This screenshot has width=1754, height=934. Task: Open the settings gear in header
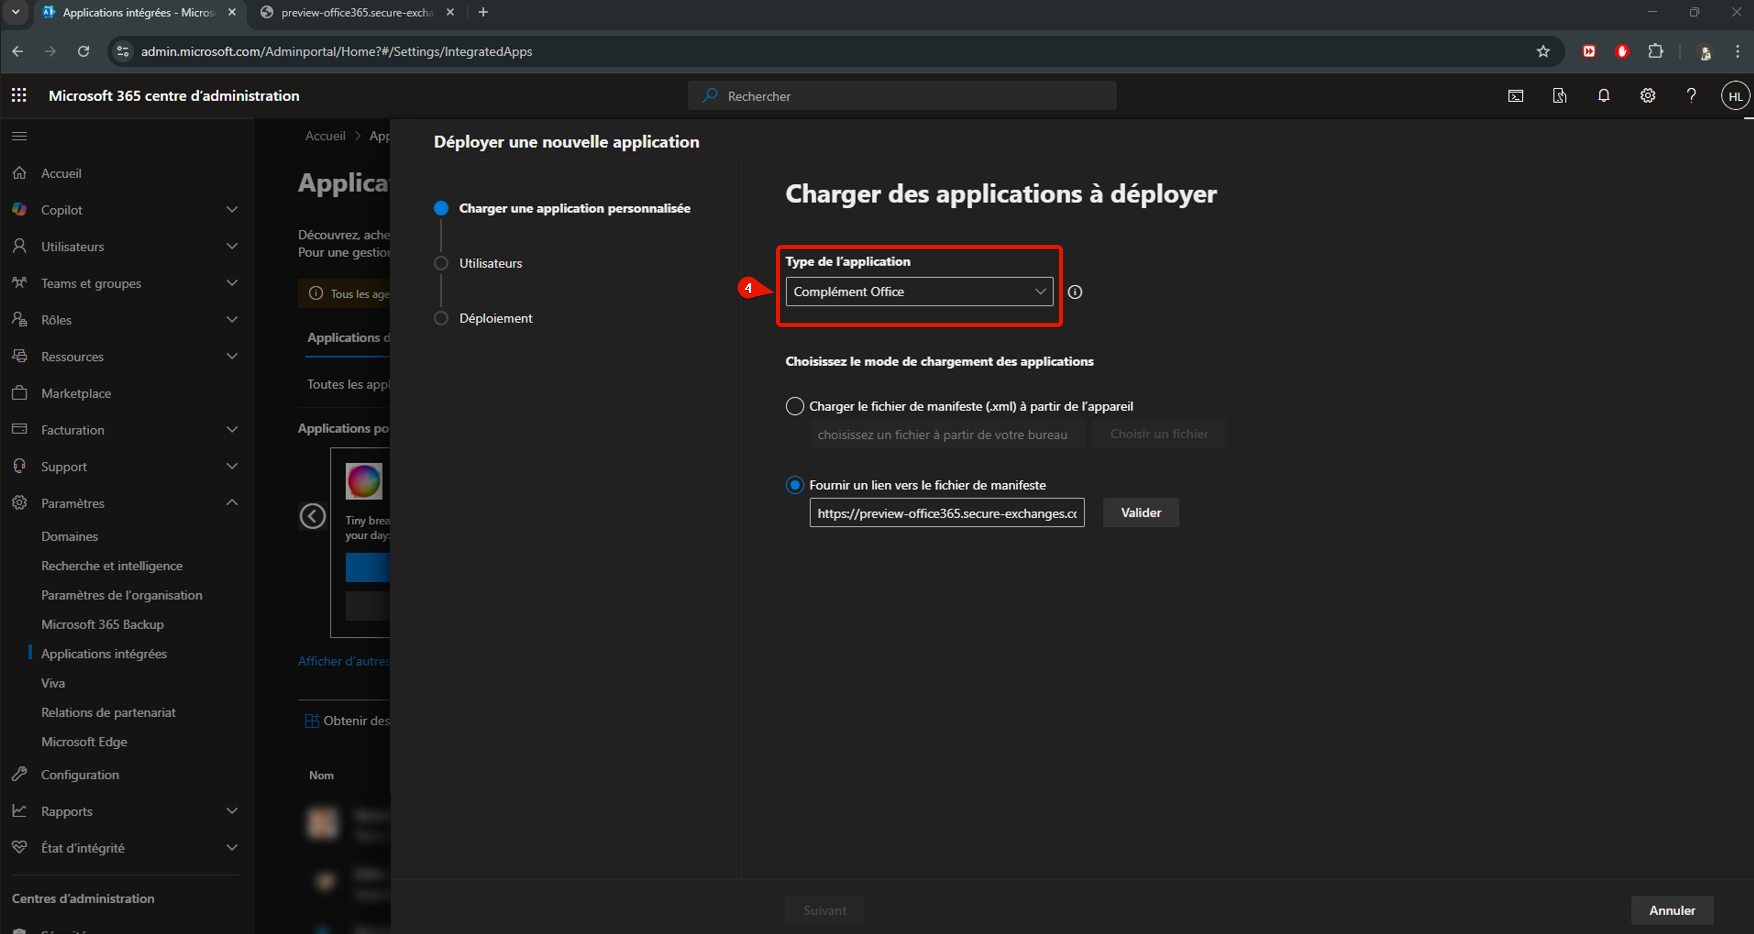point(1648,96)
